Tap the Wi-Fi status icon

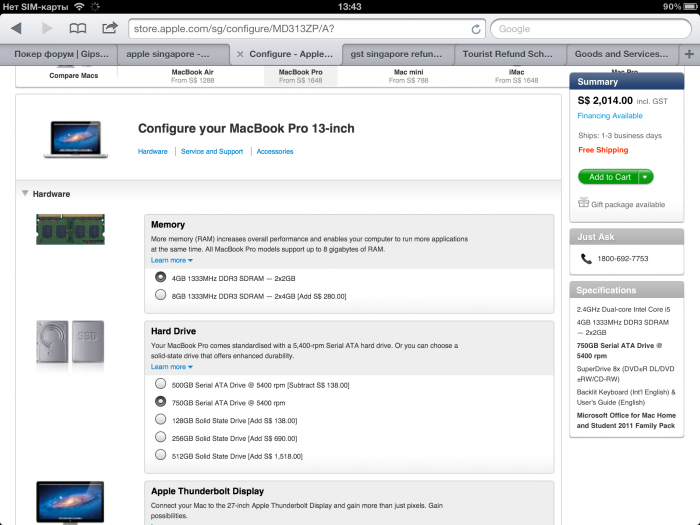pyautogui.click(x=79, y=6)
